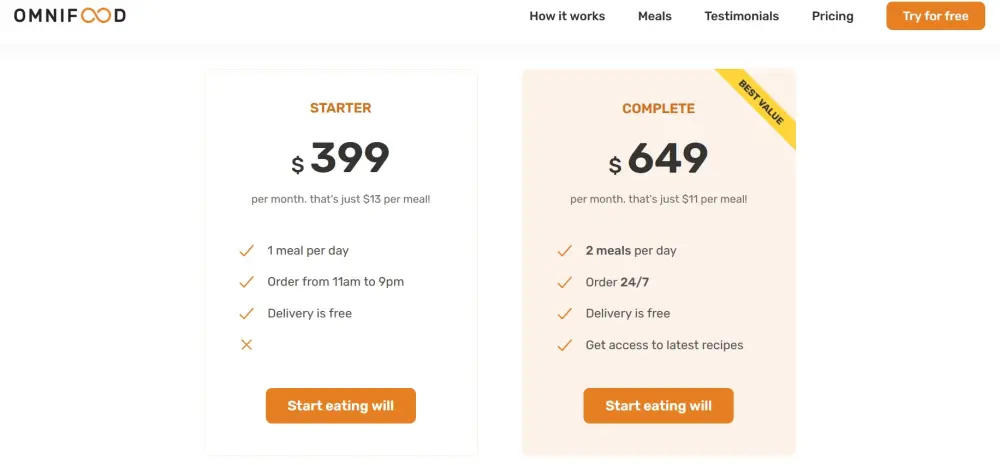
Task: Click Starter plan's "Start eating will" button
Action: [340, 406]
